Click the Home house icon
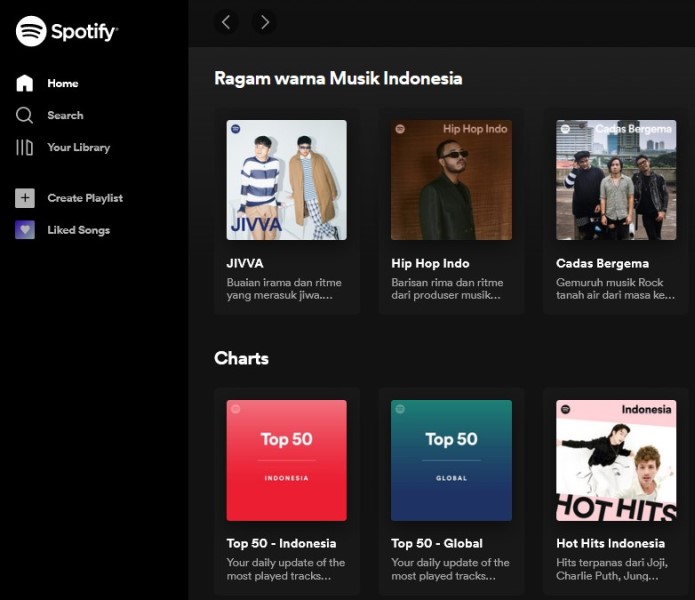This screenshot has height=600, width=695. click(24, 83)
